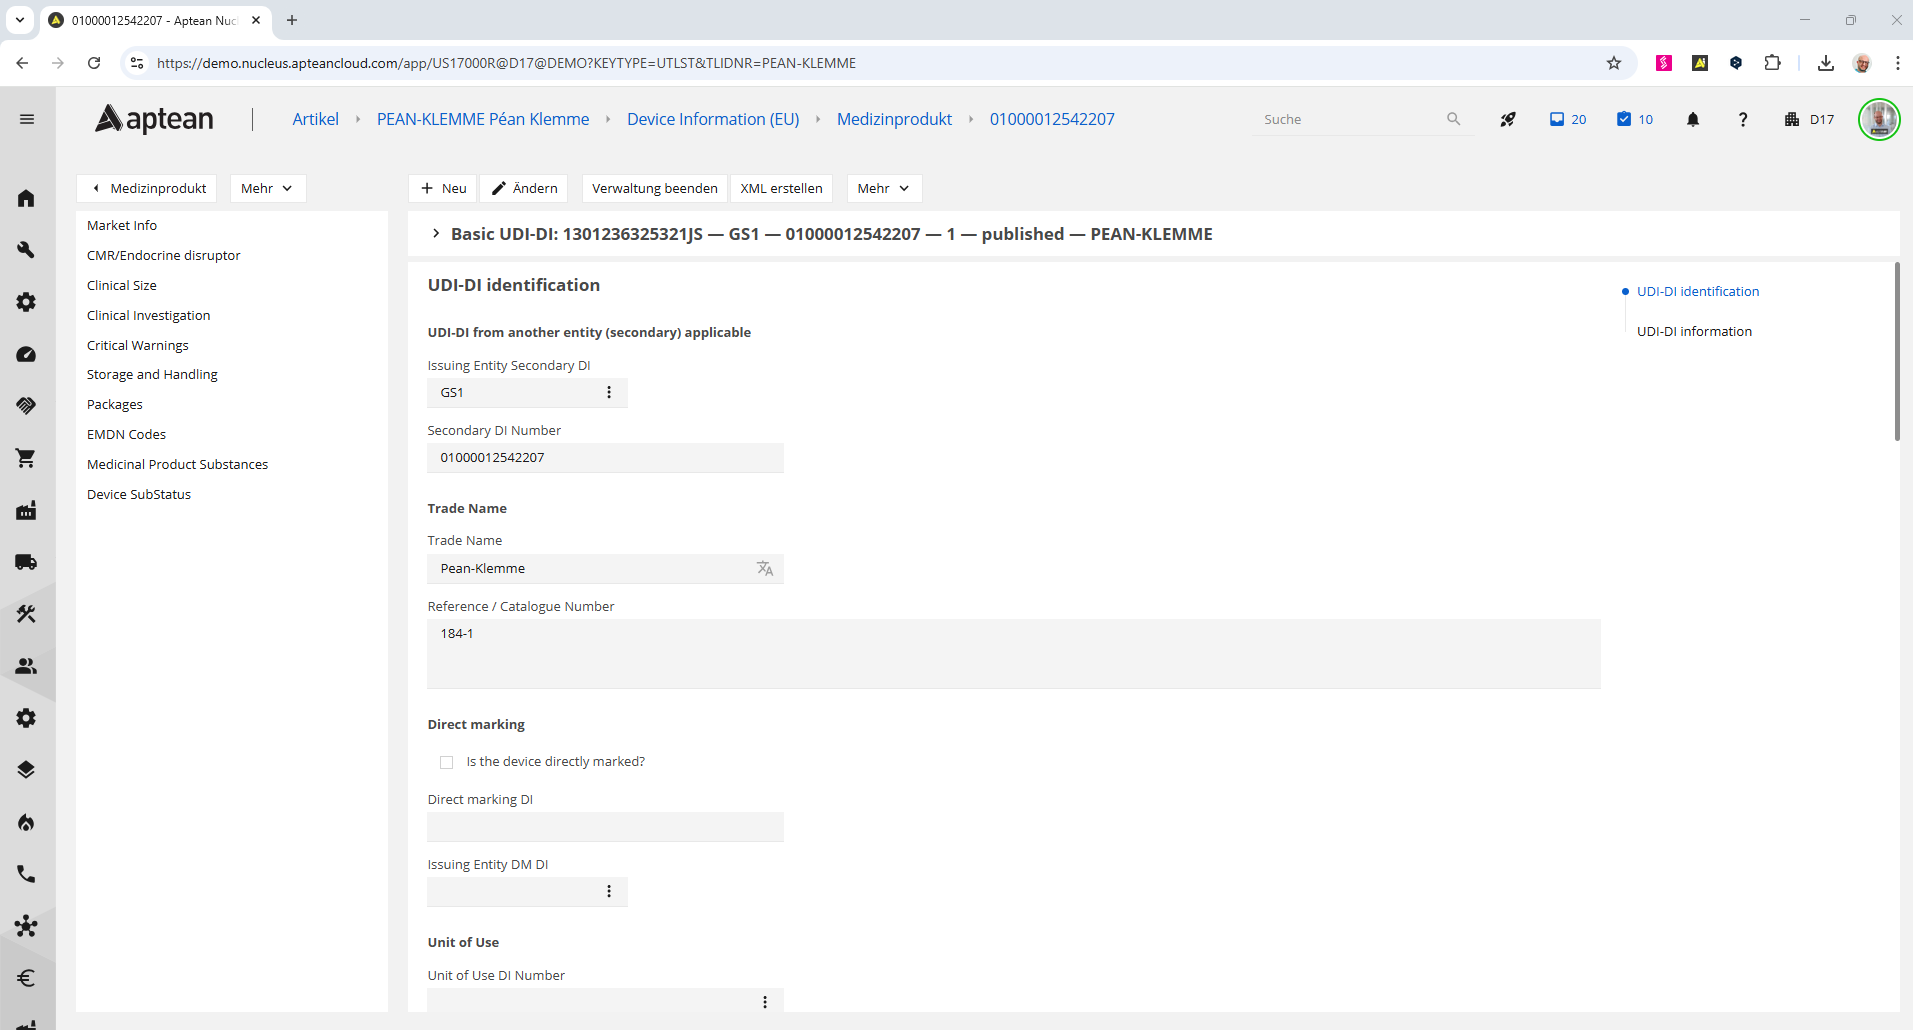This screenshot has width=1913, height=1030.
Task: Open the Mehr dropdown next to XML erstellen
Action: 883,188
